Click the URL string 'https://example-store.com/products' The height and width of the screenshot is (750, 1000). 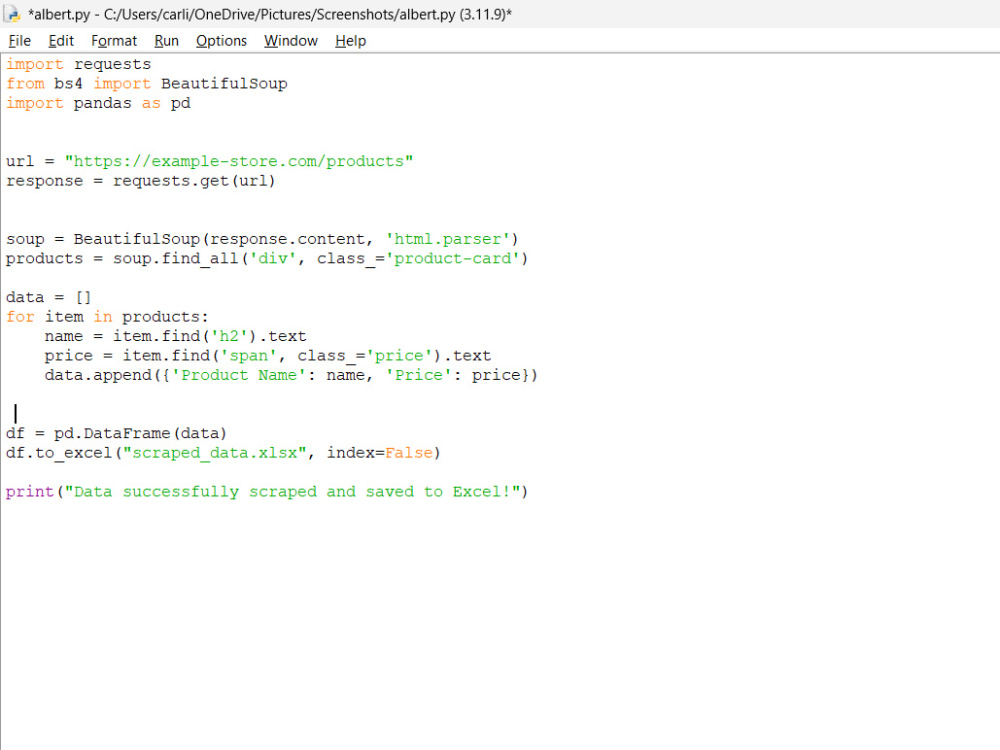[x=239, y=161]
